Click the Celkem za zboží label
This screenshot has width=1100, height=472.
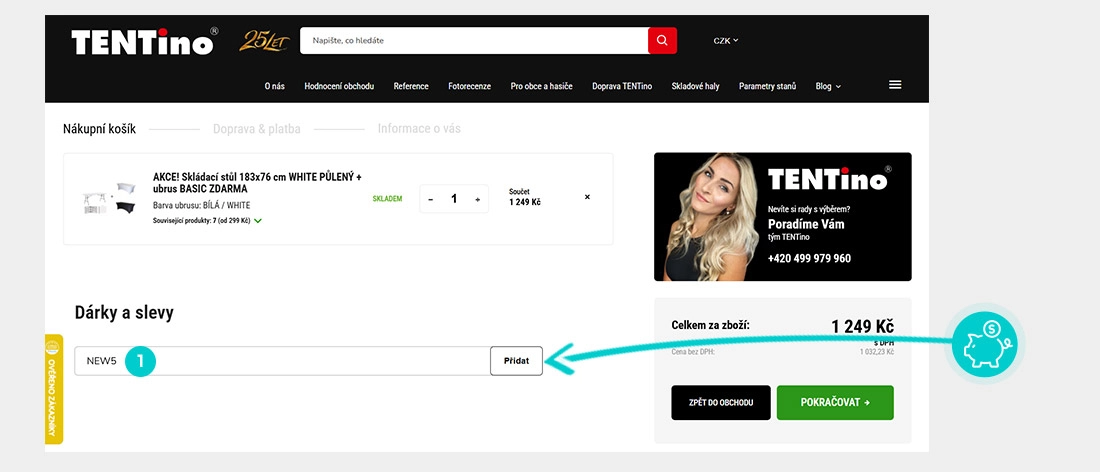tap(711, 325)
